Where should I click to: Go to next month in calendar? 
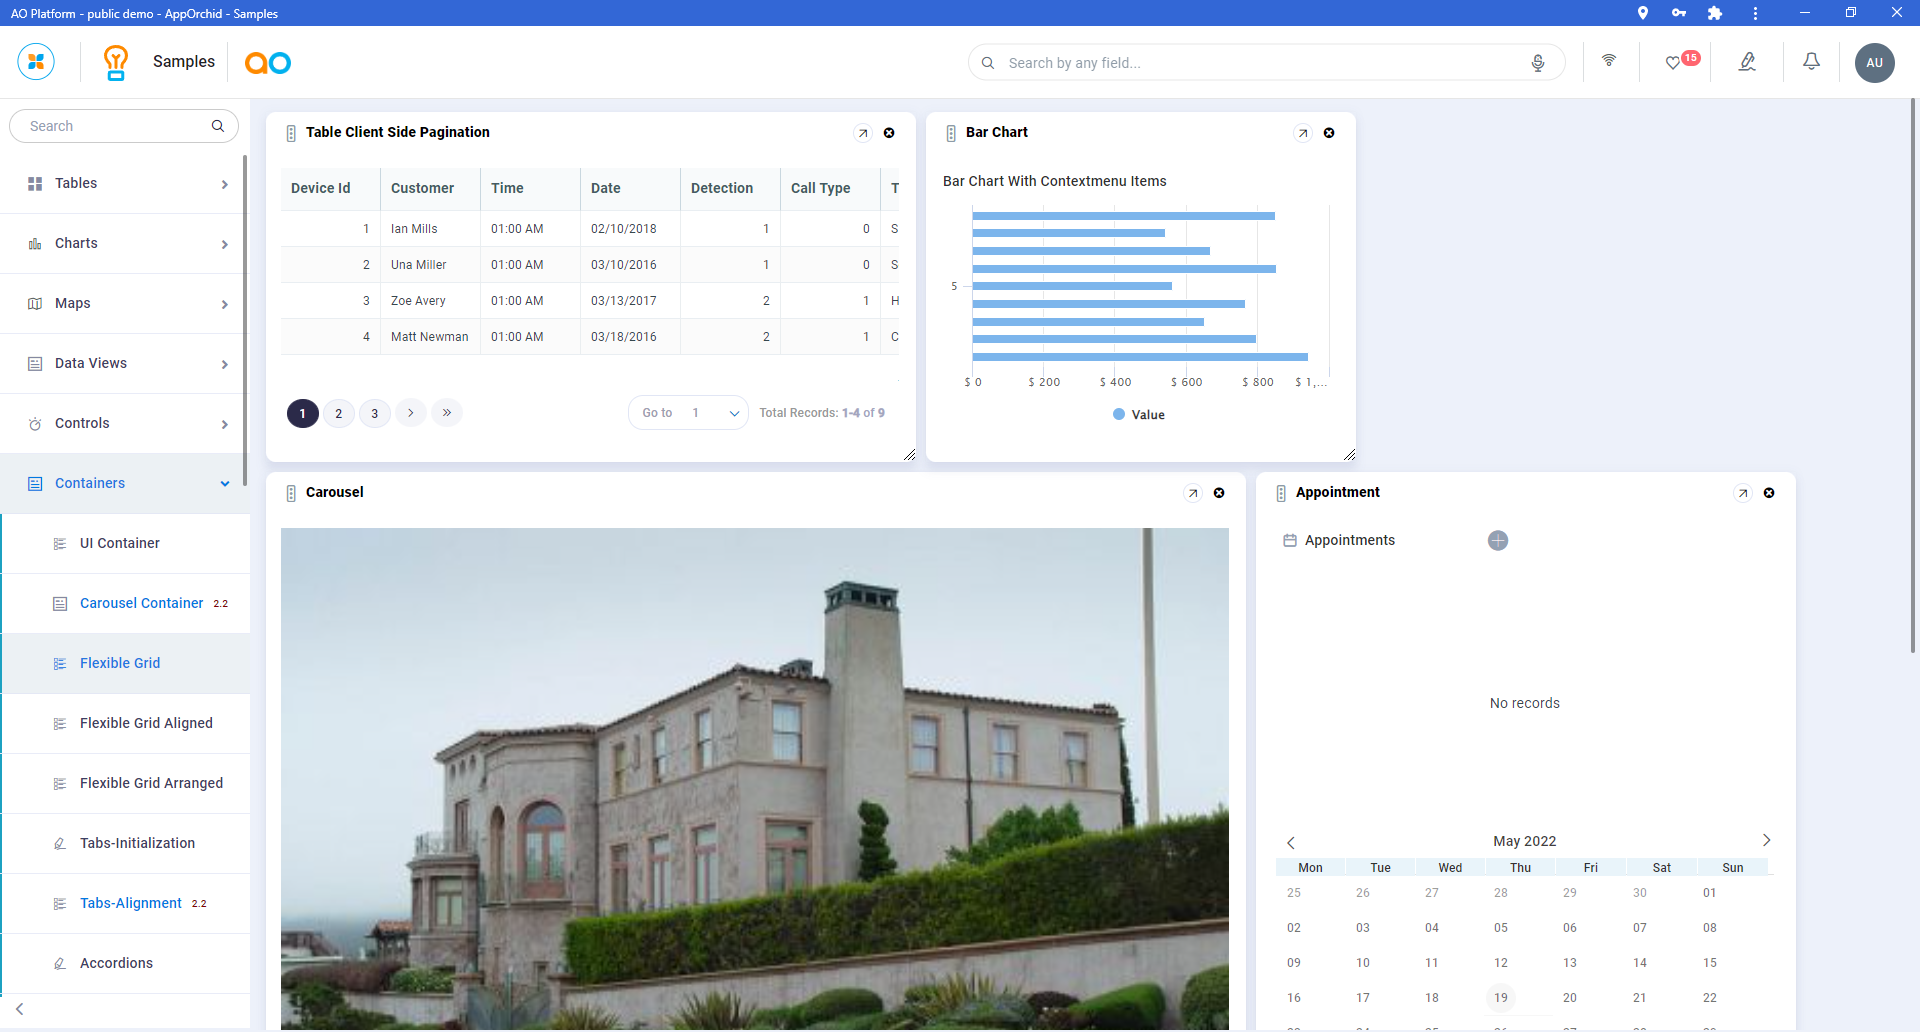click(1766, 841)
